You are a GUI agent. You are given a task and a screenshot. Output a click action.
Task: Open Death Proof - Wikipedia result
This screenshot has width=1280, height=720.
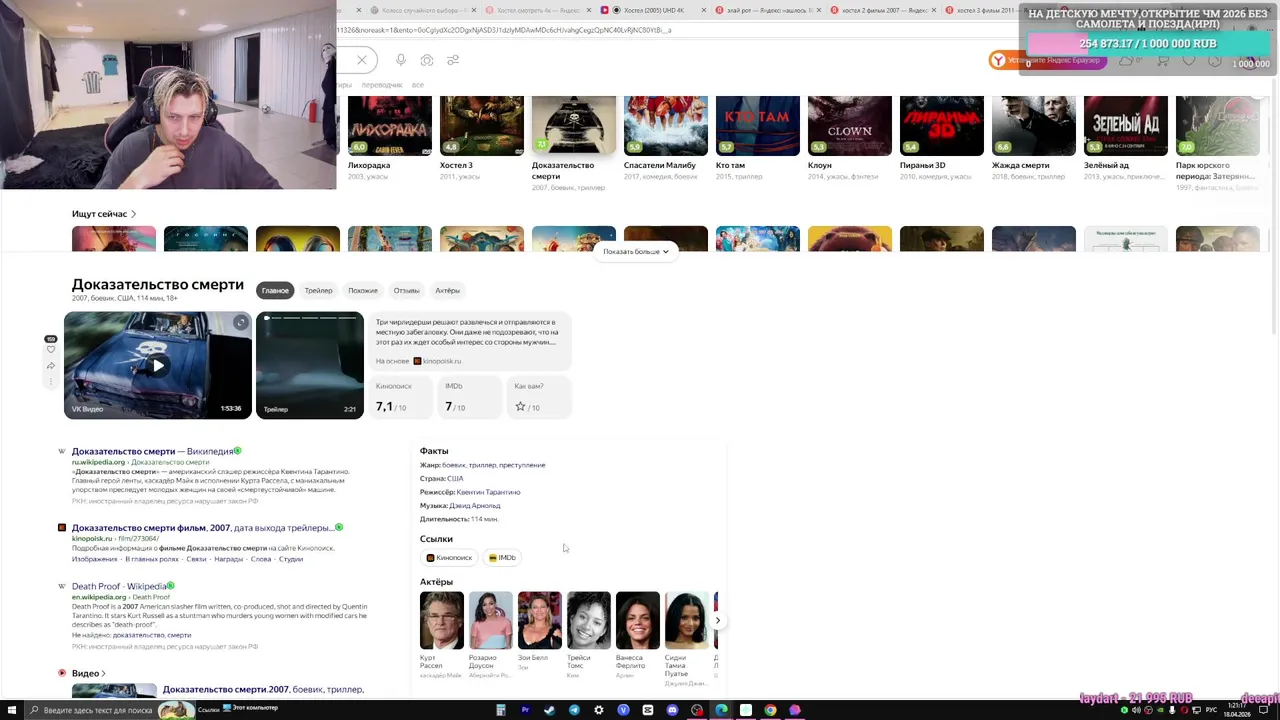(119, 586)
